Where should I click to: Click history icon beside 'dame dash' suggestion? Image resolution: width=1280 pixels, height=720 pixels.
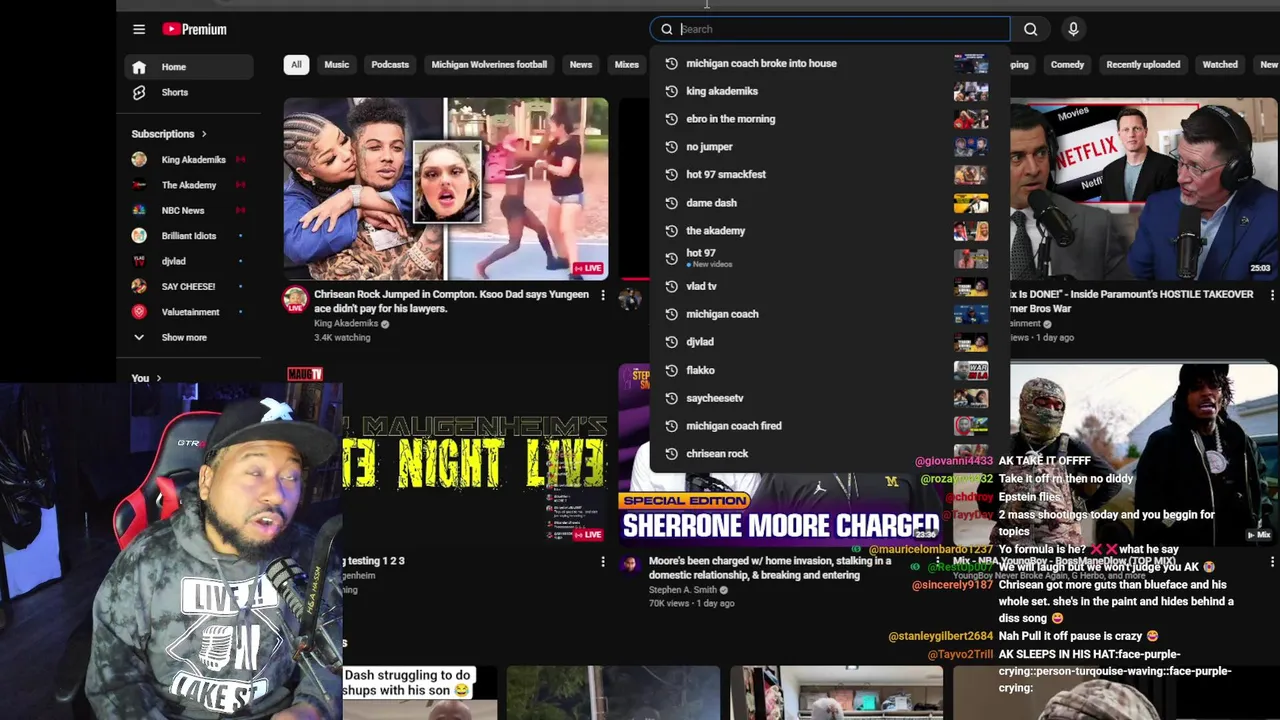point(671,203)
